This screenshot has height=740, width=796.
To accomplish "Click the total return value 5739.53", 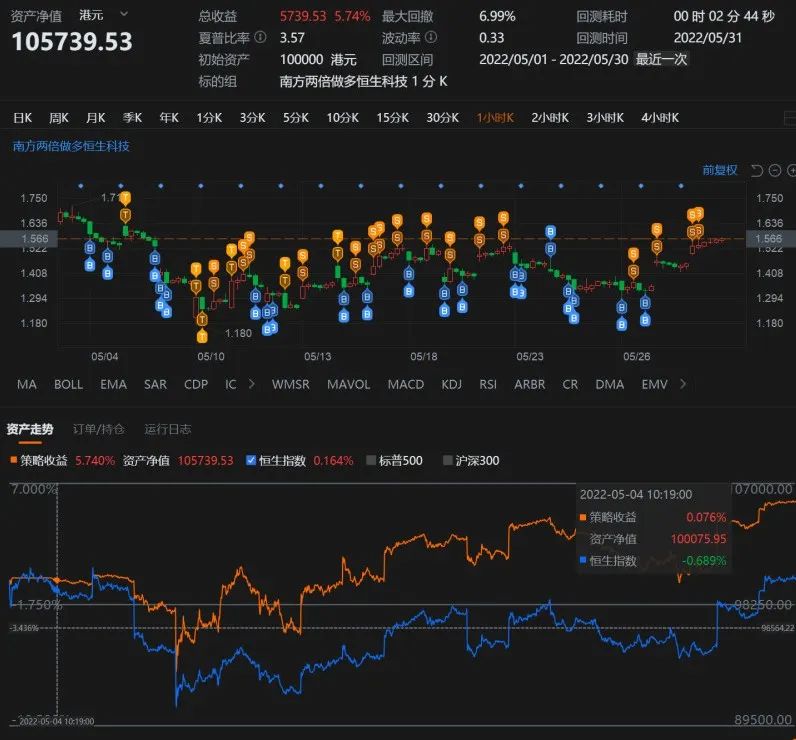I will 303,16.
